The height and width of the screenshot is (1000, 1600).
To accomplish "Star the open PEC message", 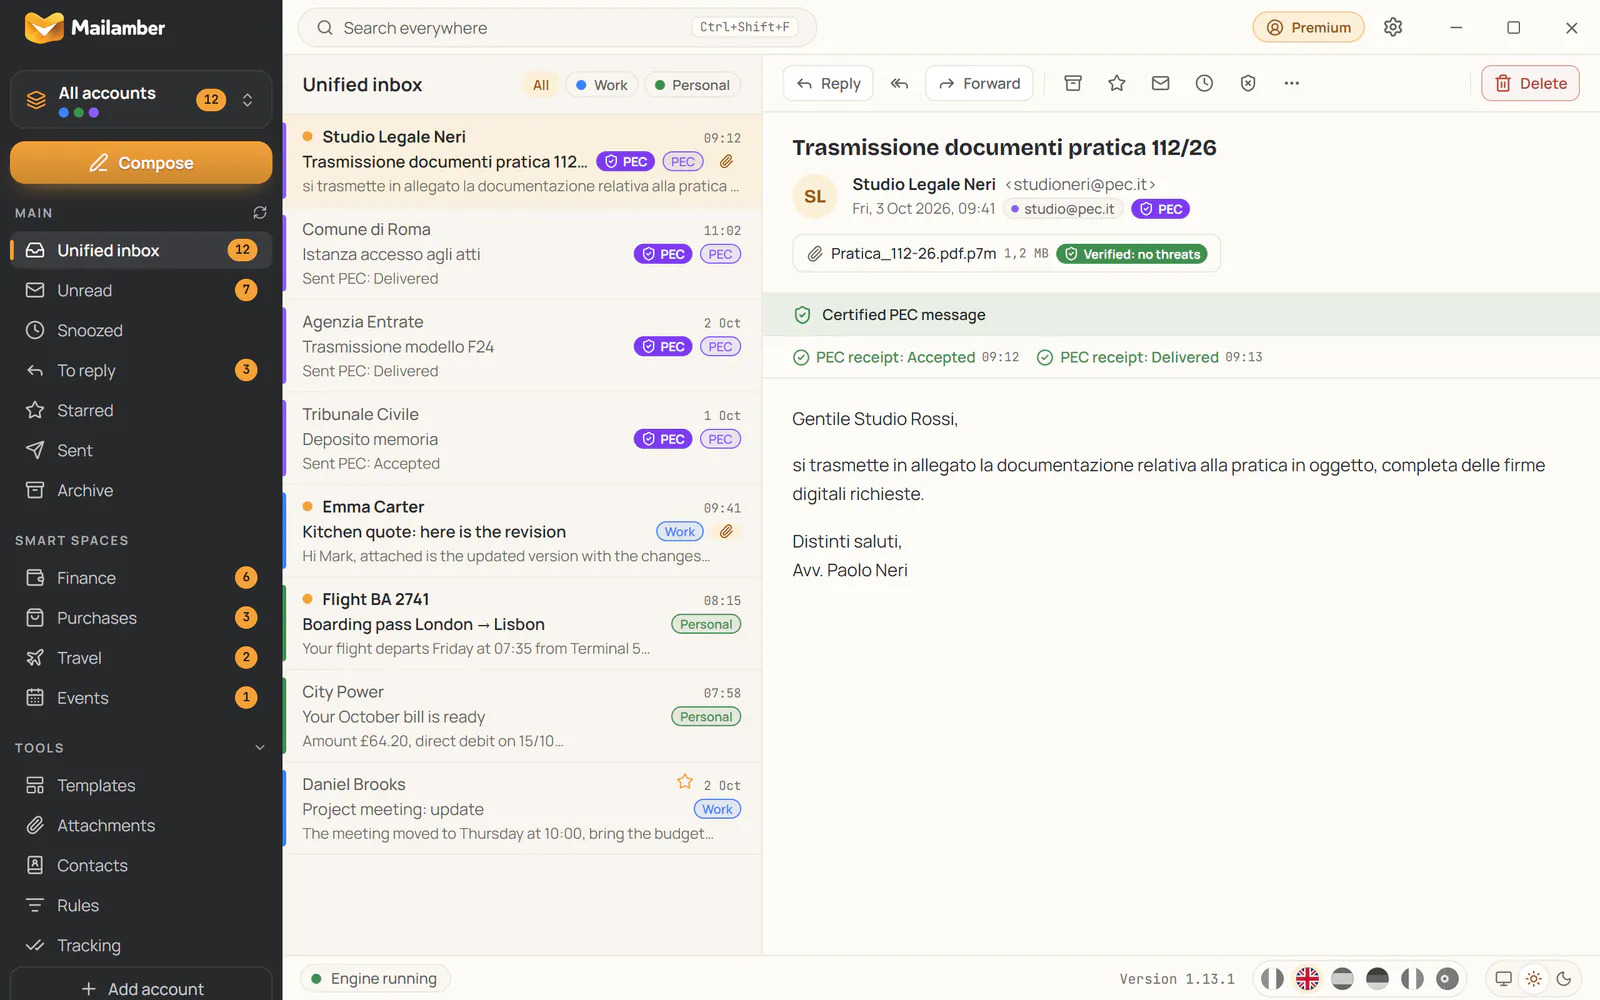I will 1117,84.
